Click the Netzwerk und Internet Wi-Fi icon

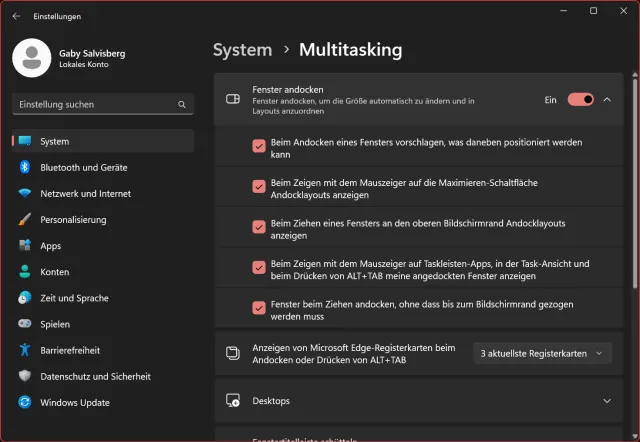[x=25, y=194]
